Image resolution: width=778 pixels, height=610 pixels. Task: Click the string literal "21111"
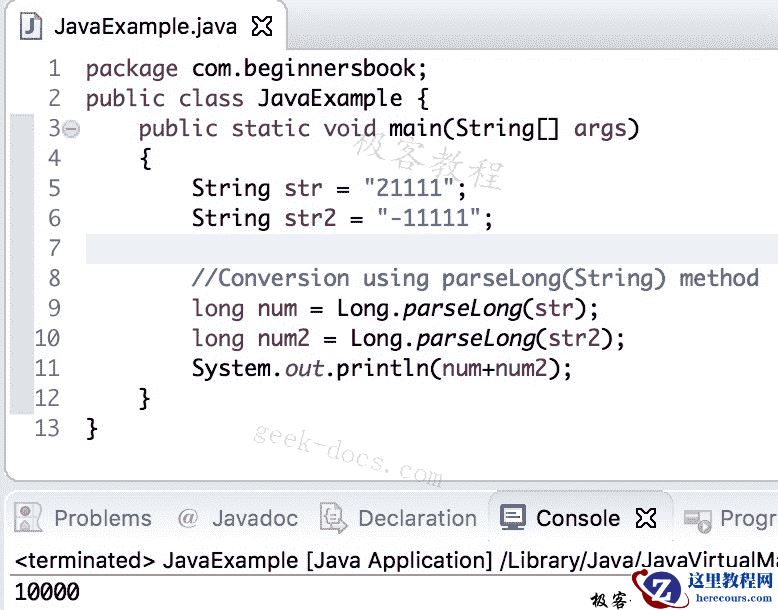pos(409,188)
